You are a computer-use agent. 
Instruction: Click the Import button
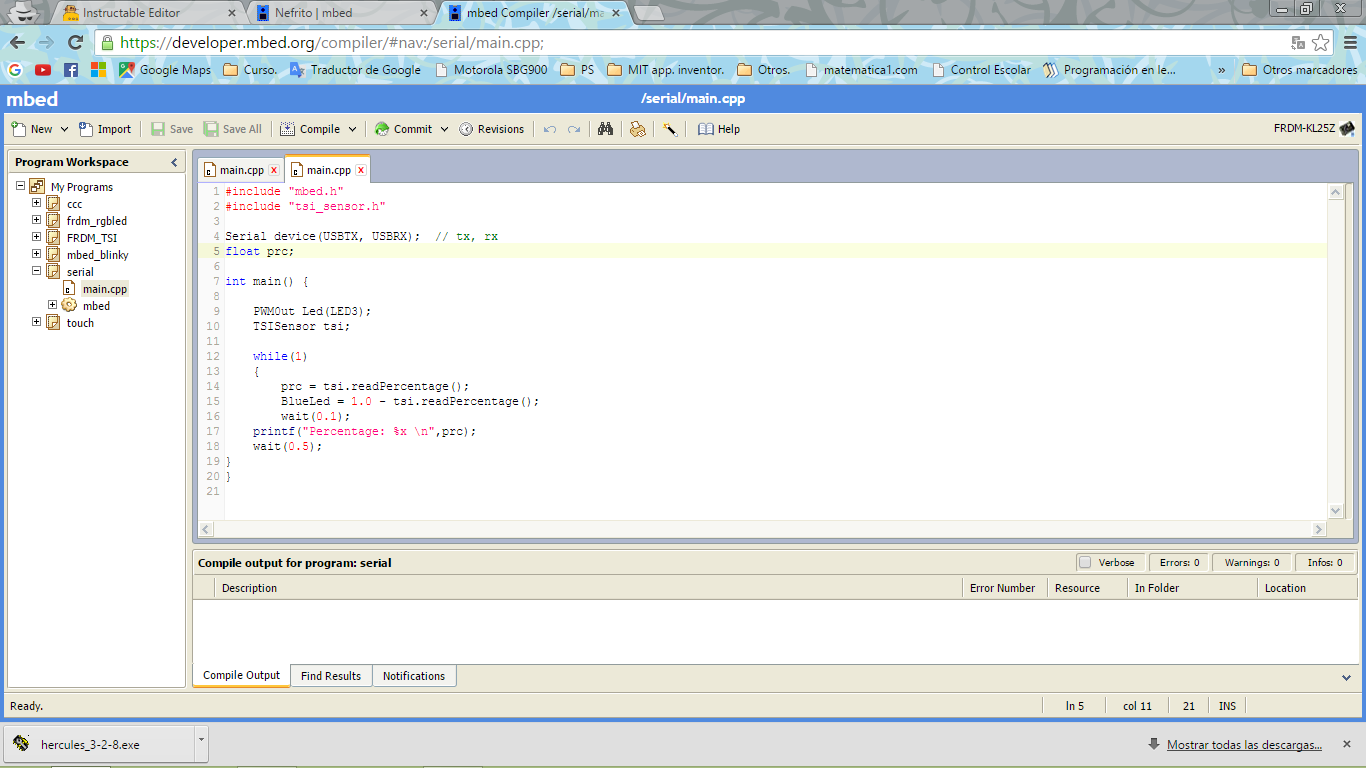coord(105,129)
